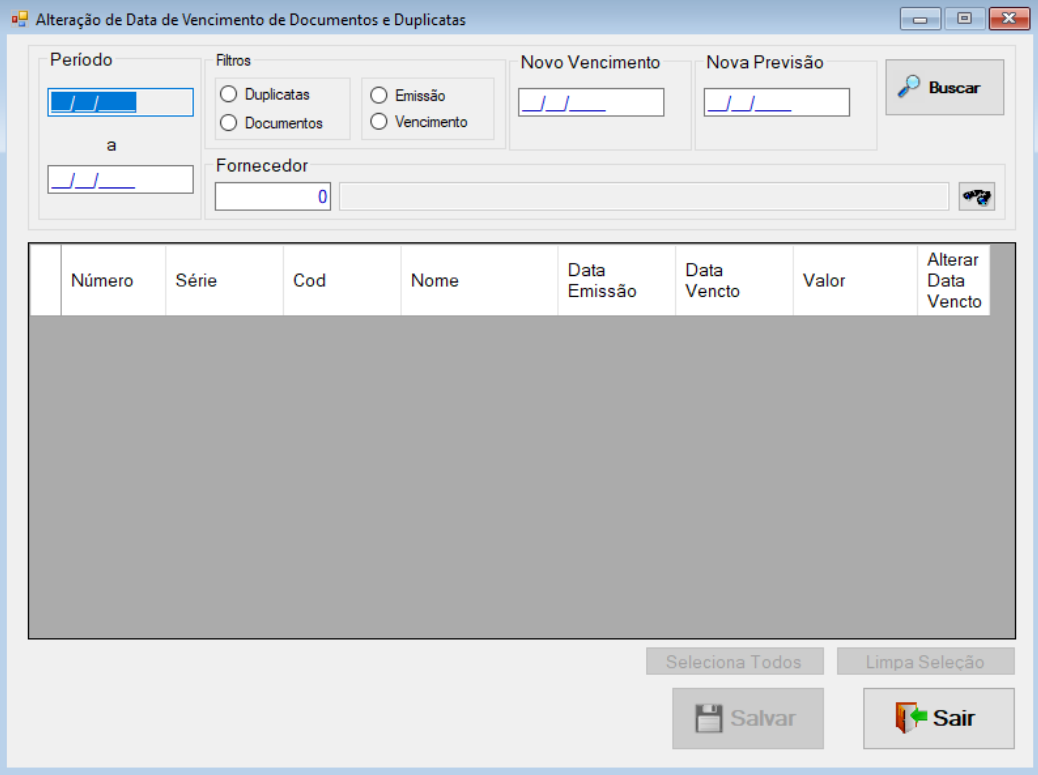Viewport: 1038px width, 775px height.
Task: Click the Valor column header
Action: coord(855,281)
